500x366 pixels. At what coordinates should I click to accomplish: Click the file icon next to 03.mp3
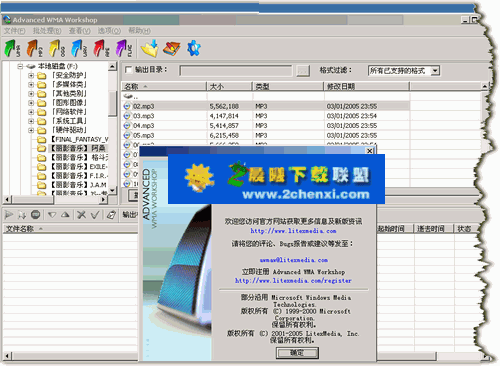127,116
